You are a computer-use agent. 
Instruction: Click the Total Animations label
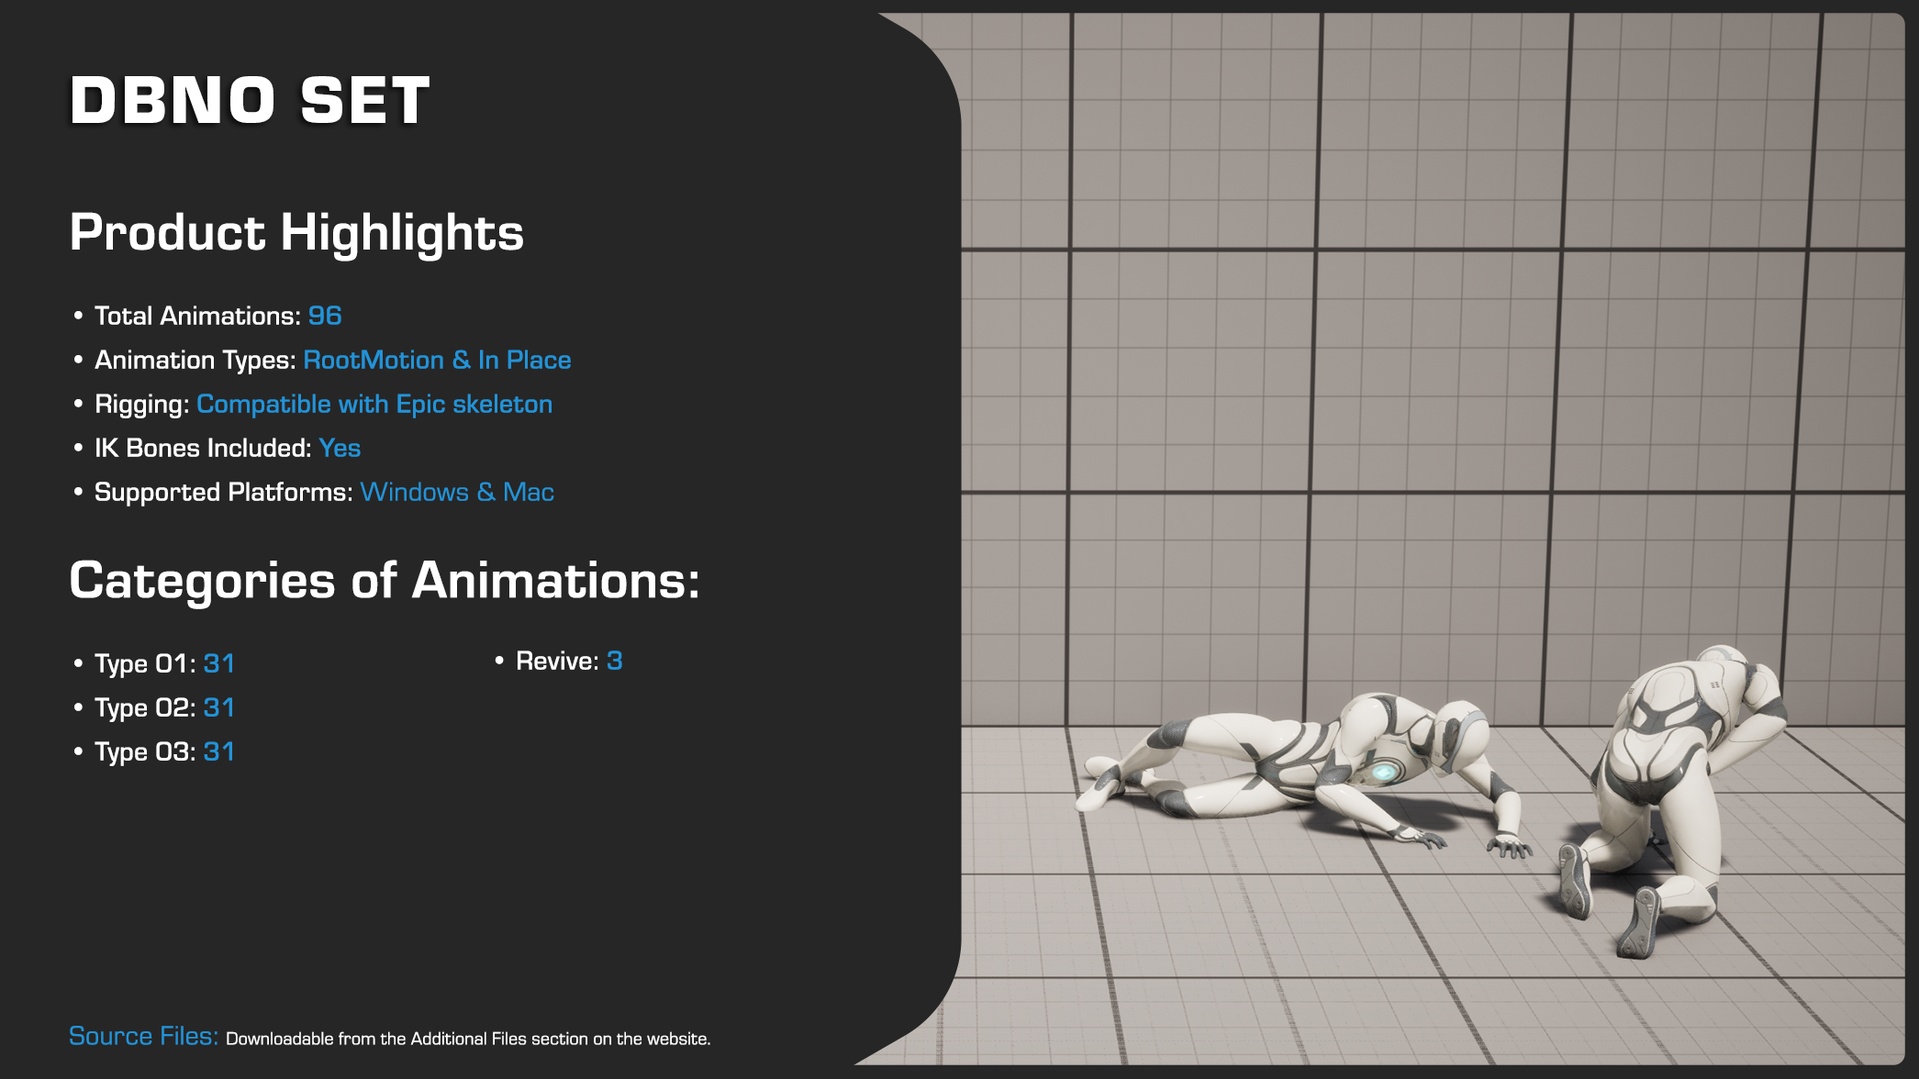pos(197,316)
